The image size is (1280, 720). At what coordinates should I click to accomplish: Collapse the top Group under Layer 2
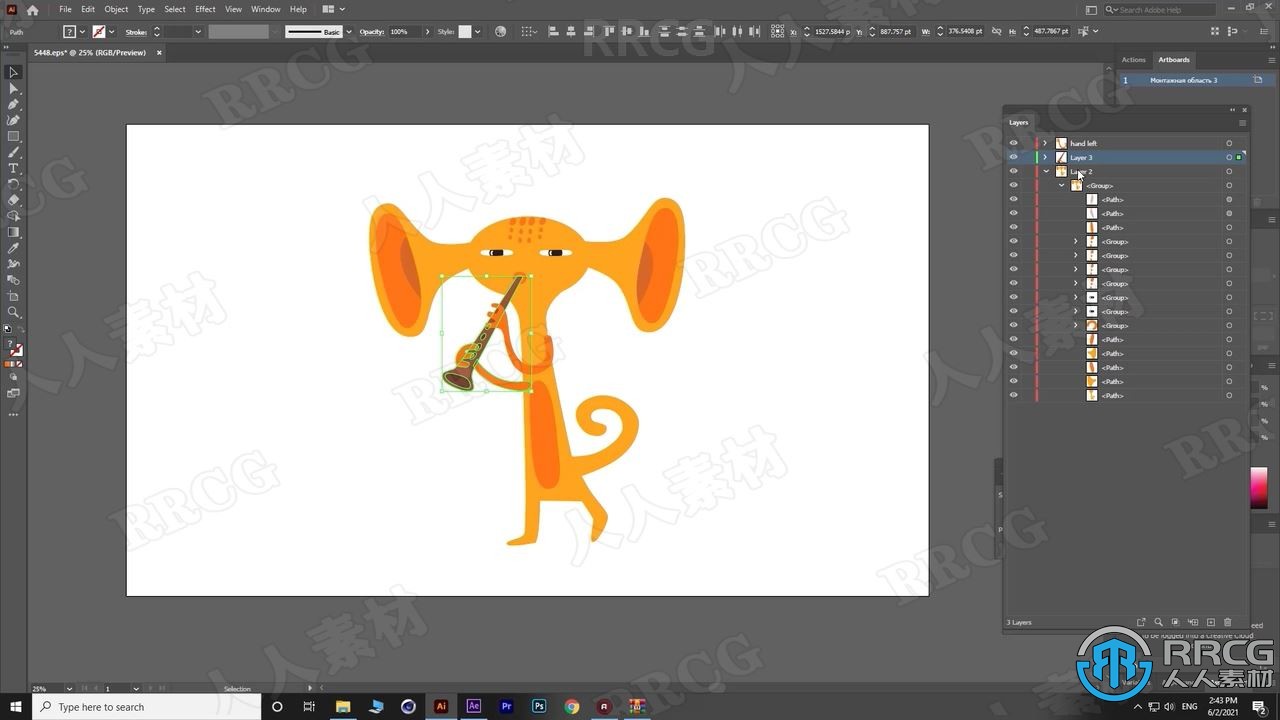pyautogui.click(x=1062, y=185)
